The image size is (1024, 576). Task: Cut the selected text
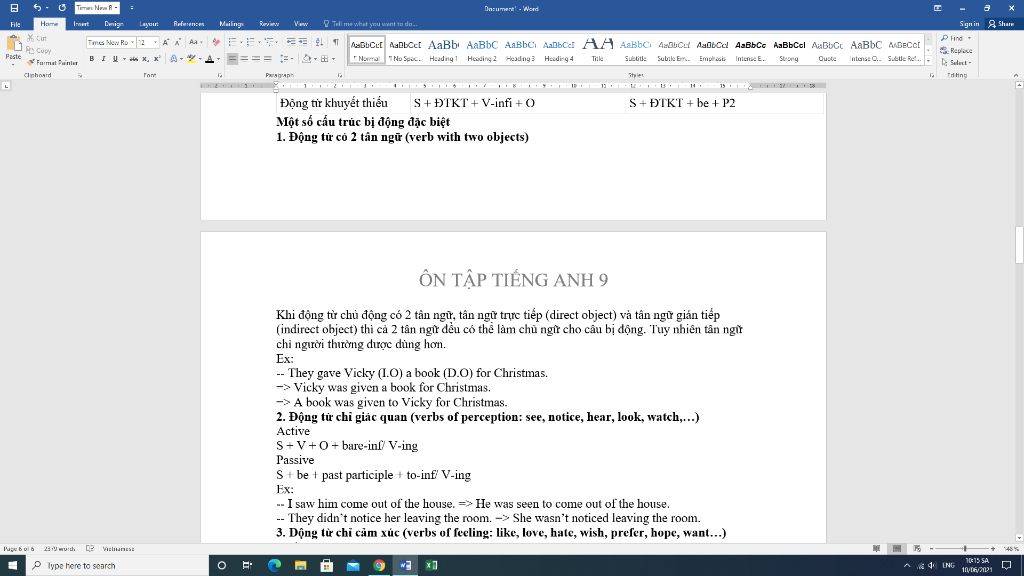pyautogui.click(x=37, y=38)
